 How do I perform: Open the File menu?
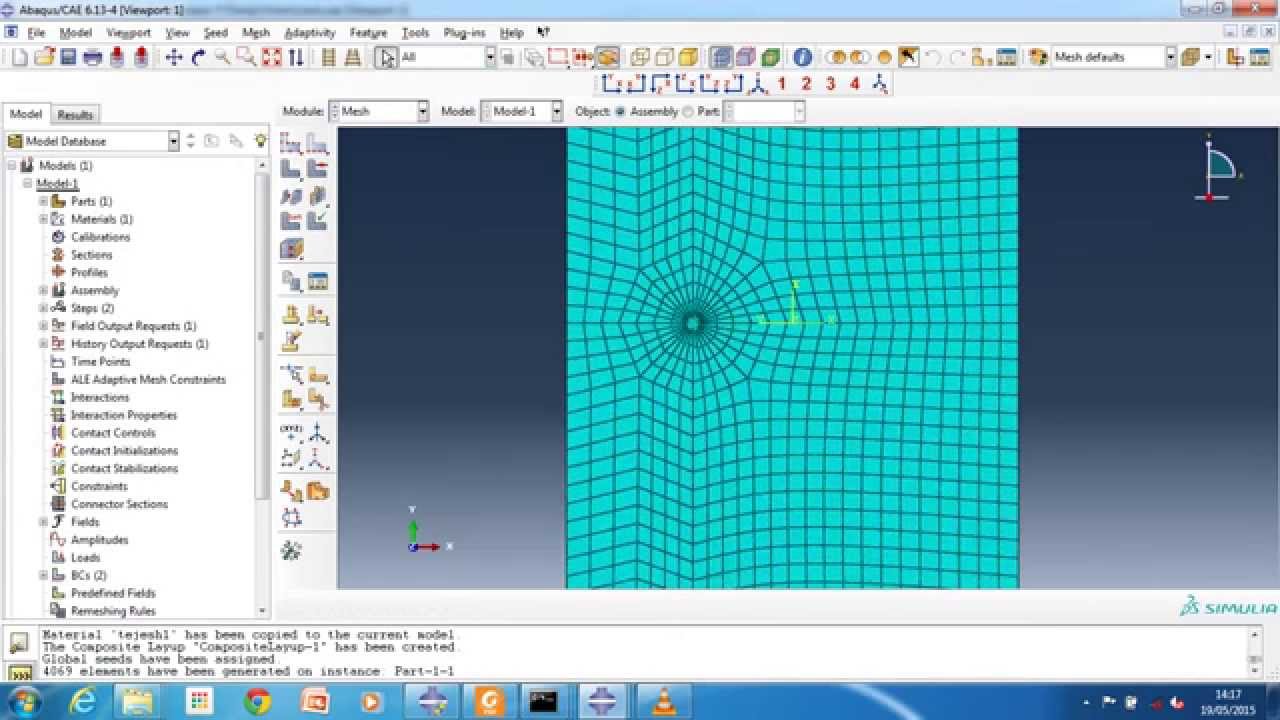coord(36,33)
